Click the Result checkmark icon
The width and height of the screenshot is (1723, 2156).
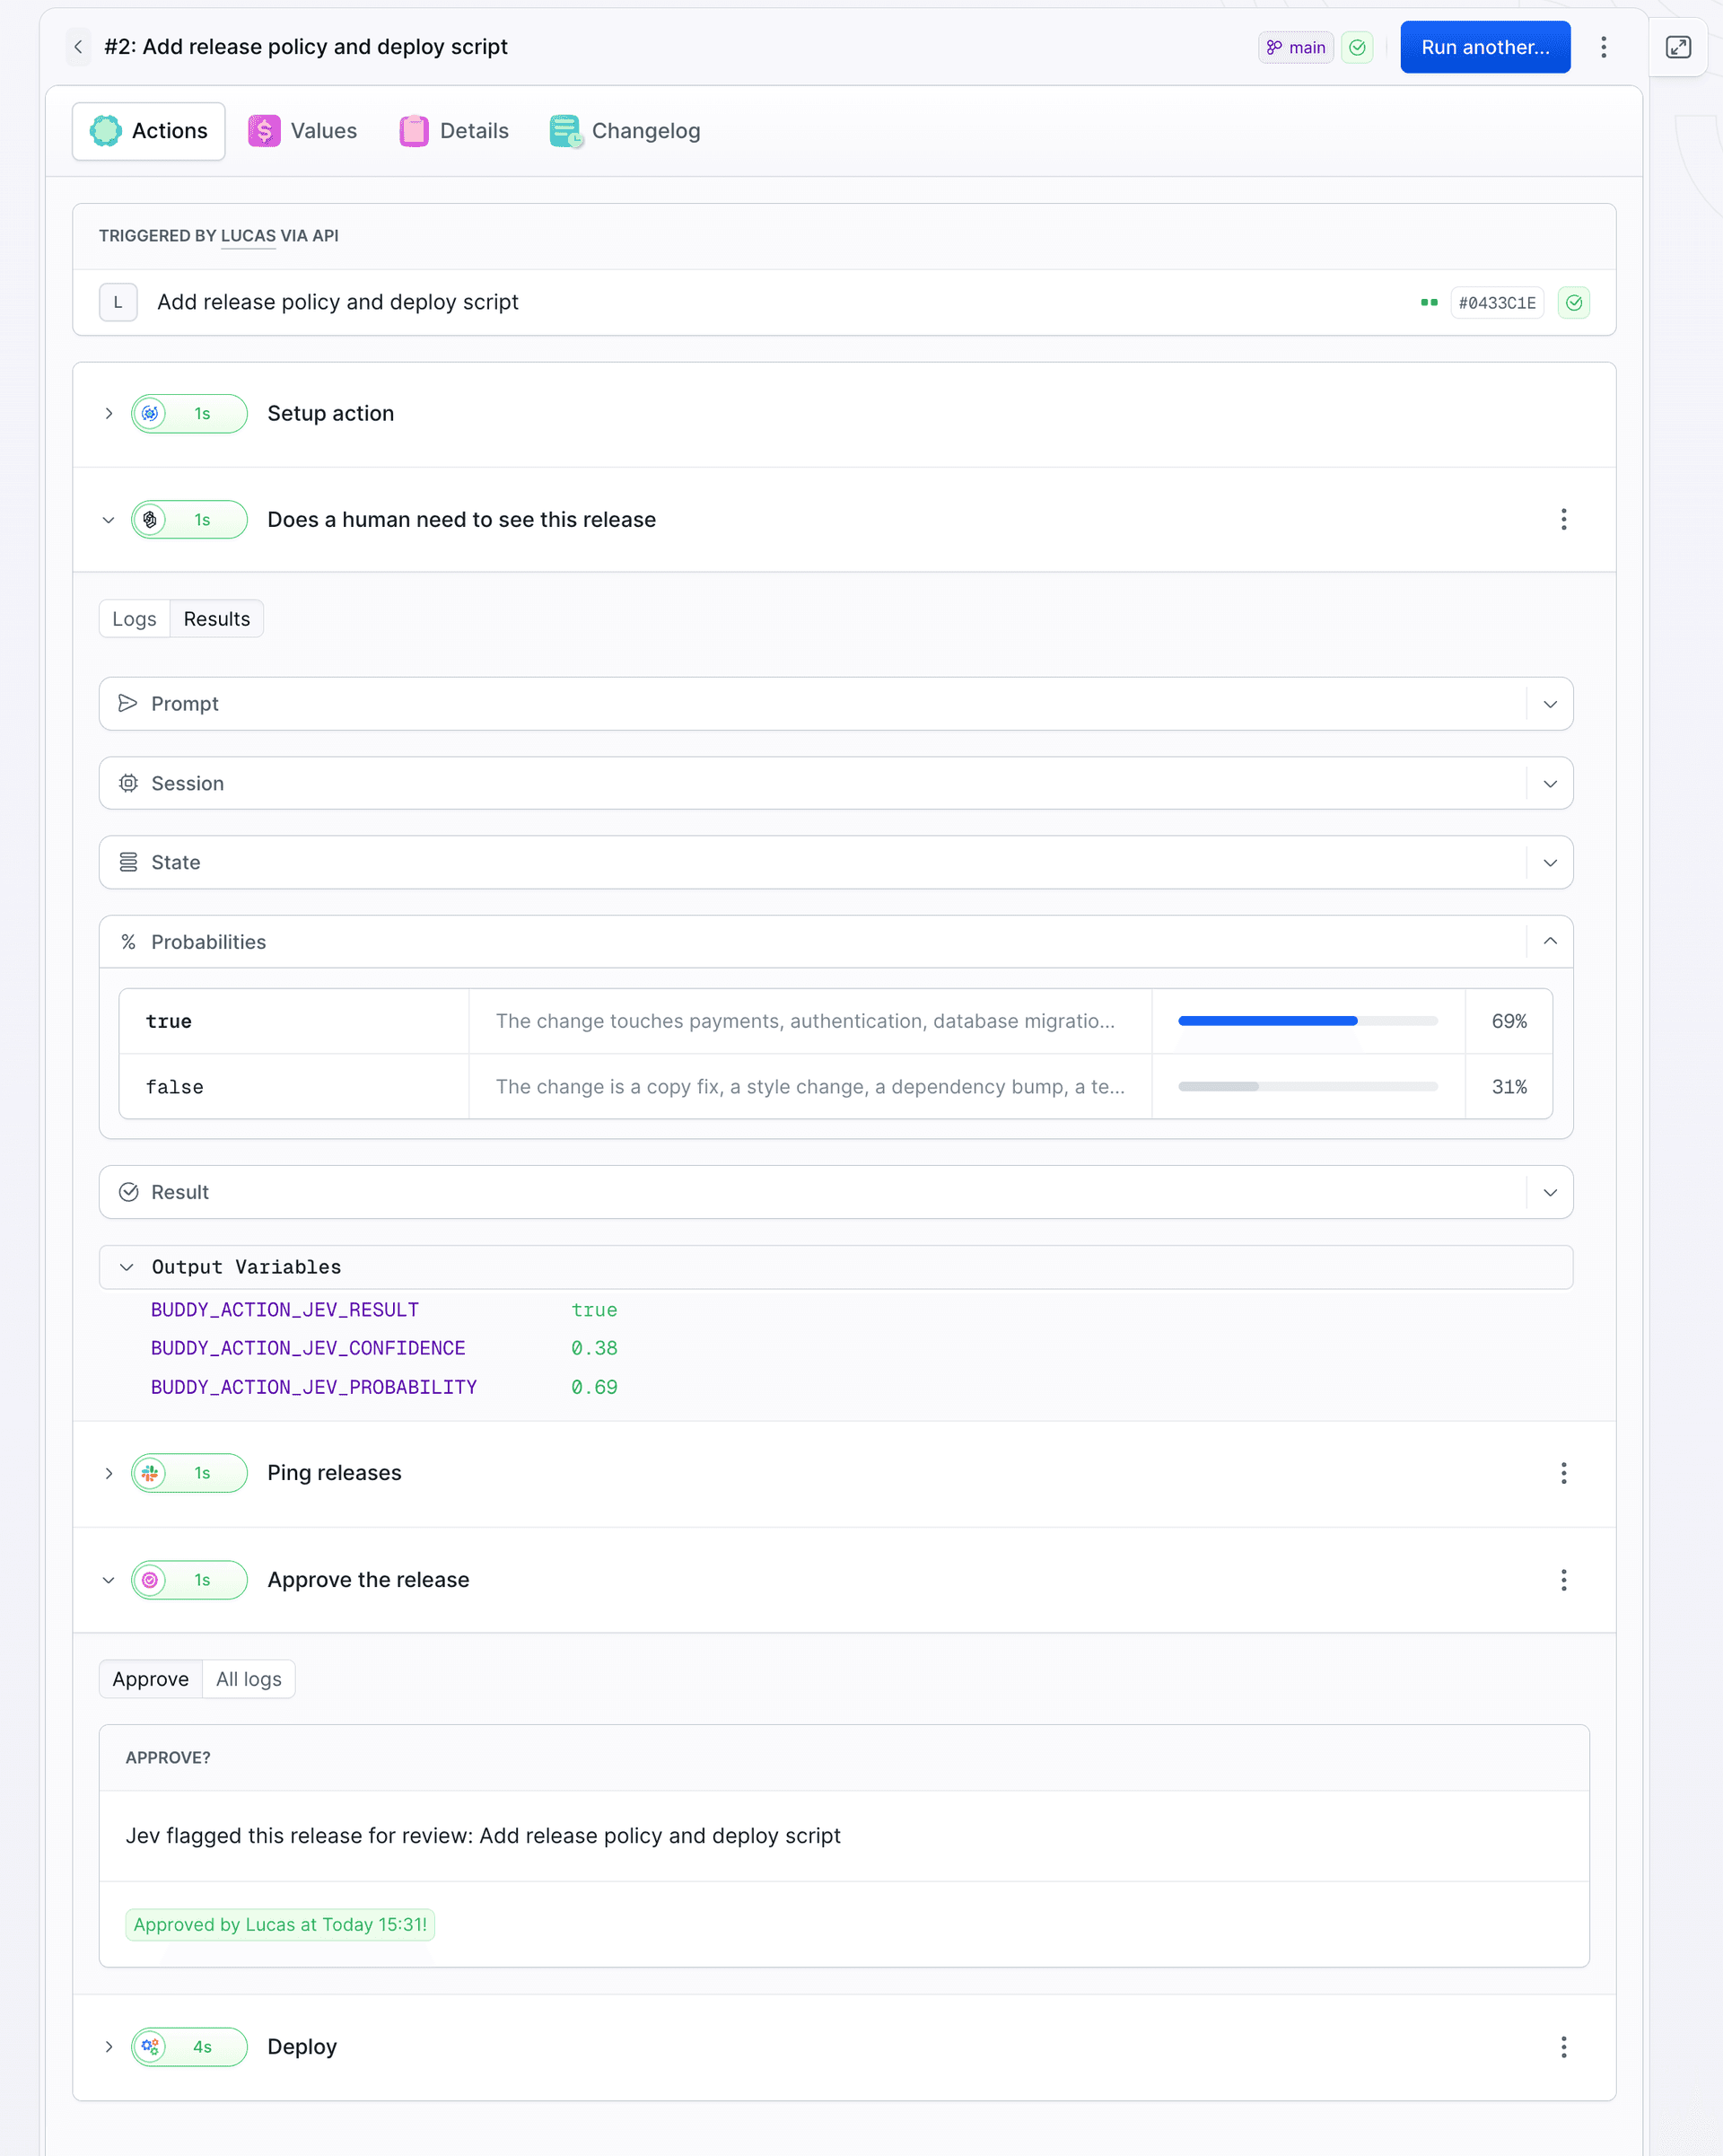(x=128, y=1192)
